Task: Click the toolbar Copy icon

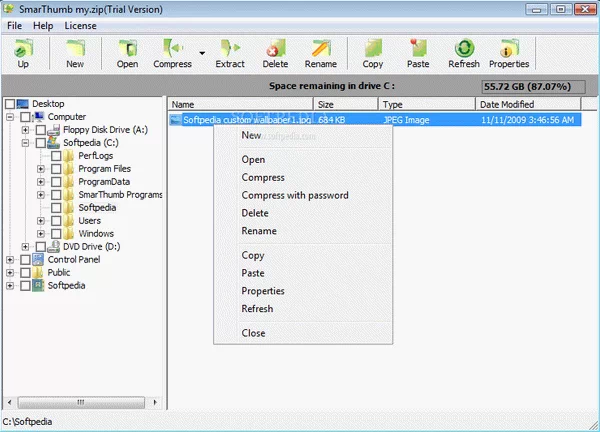Action: 373,49
